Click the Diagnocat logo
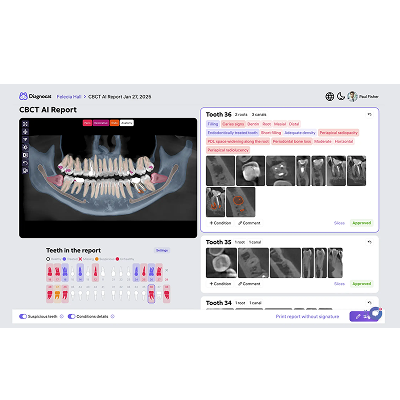400x400 pixels. coord(35,96)
